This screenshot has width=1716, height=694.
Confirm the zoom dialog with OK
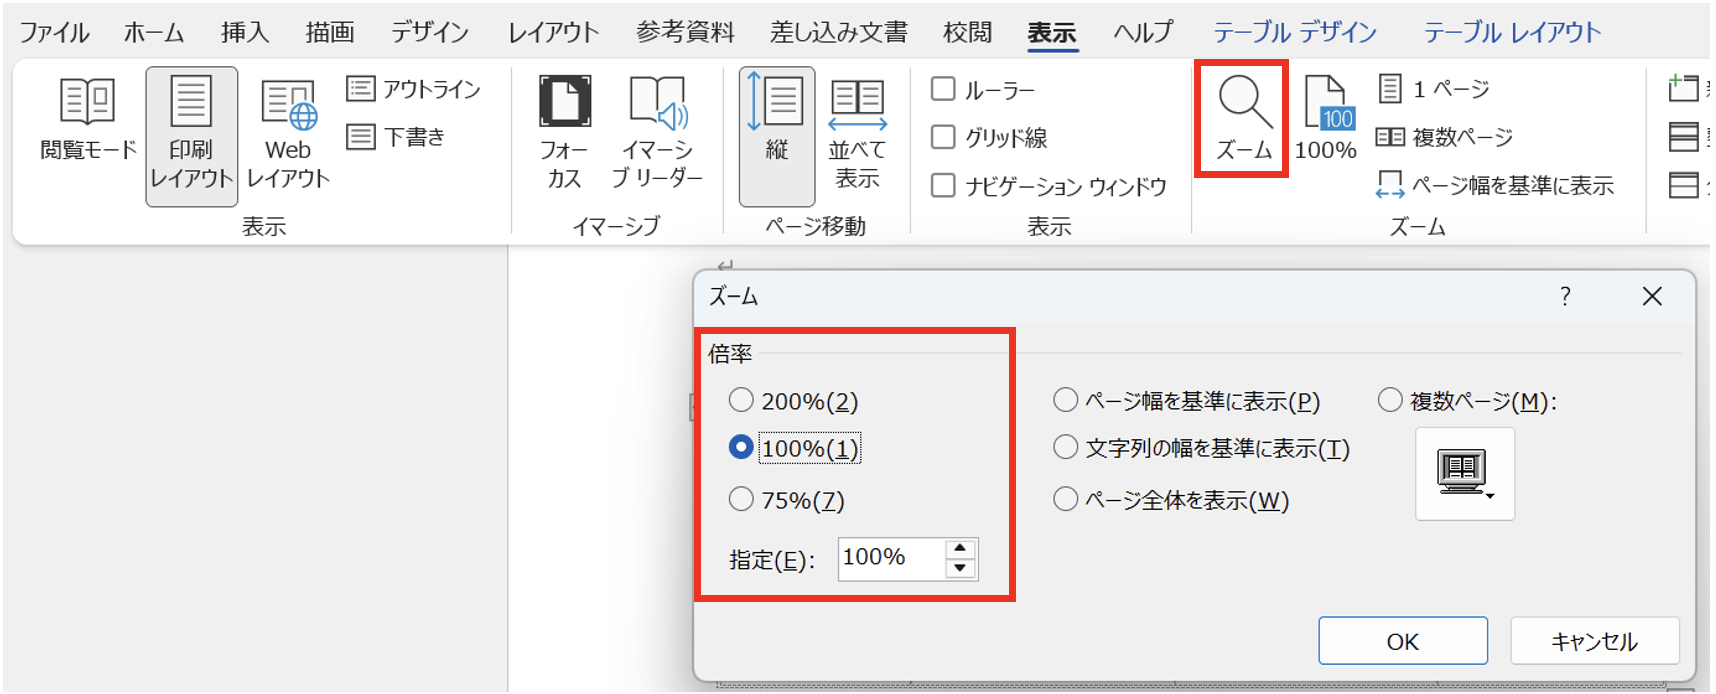pyautogui.click(x=1402, y=641)
